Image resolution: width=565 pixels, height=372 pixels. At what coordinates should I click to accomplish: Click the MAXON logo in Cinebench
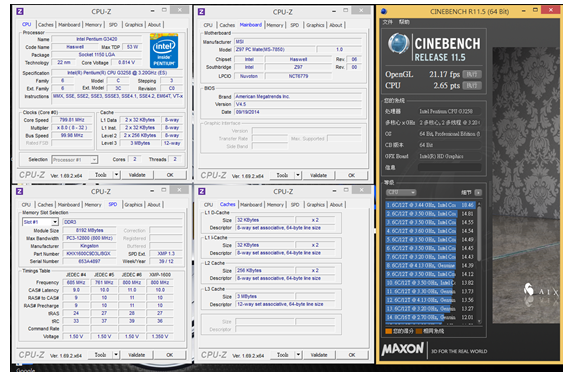pos(403,349)
